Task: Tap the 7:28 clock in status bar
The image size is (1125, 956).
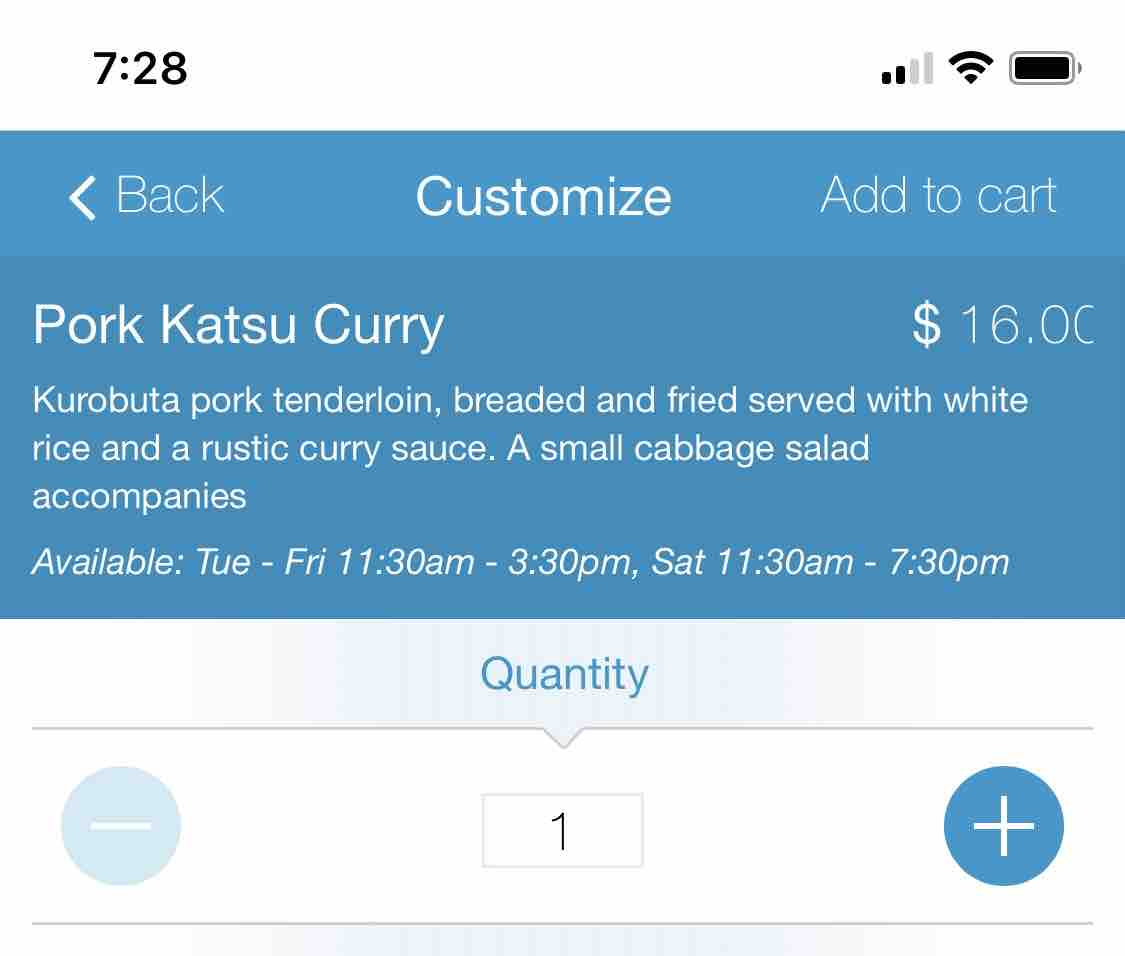Action: coord(140,69)
